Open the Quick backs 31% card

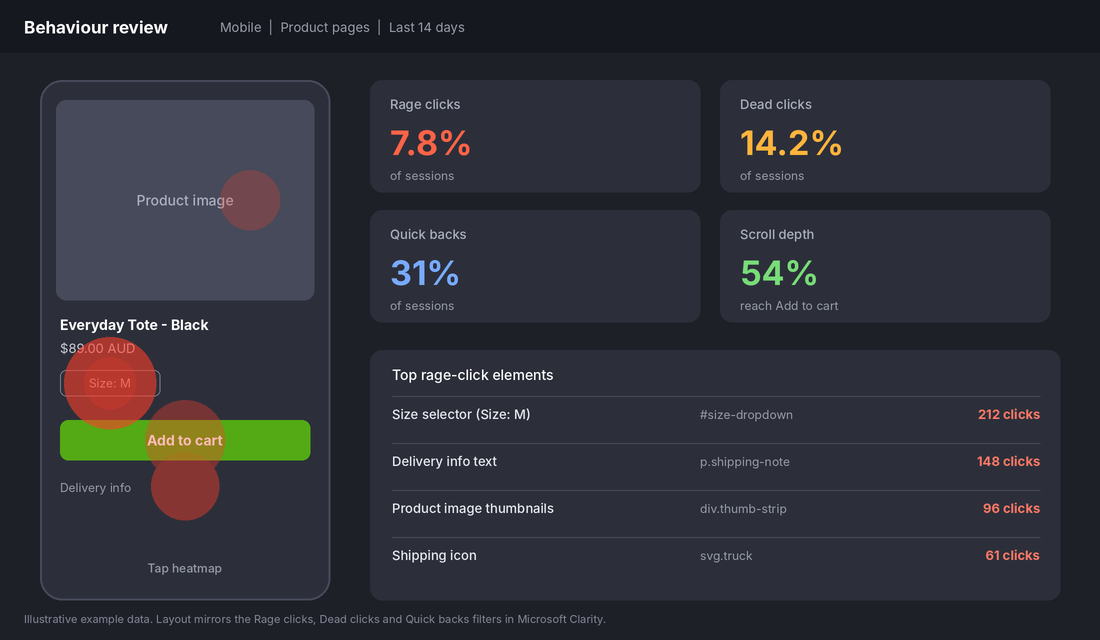point(535,266)
